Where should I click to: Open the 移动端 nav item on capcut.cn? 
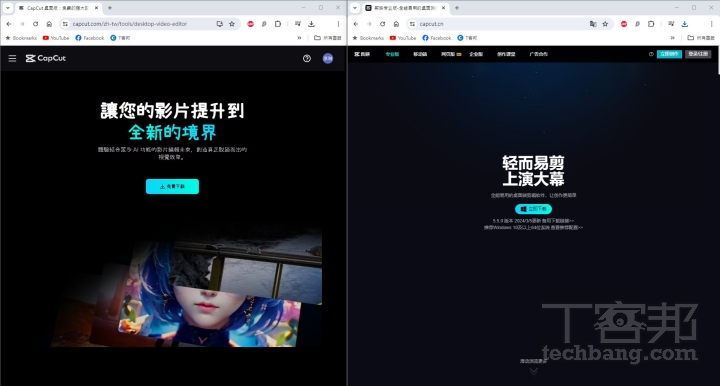[420, 54]
